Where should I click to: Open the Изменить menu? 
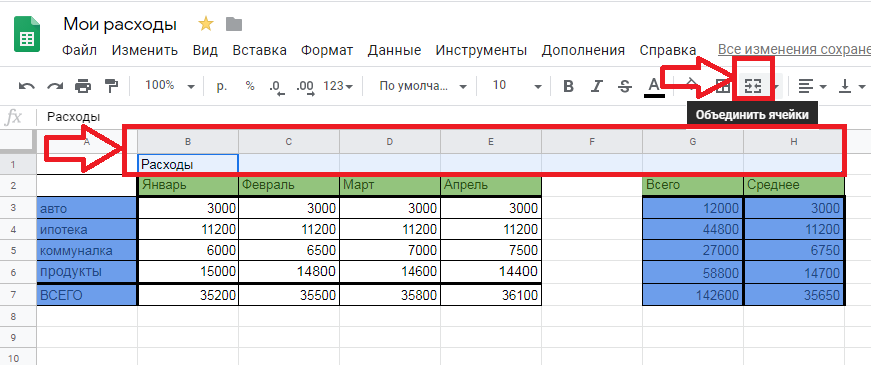[144, 51]
